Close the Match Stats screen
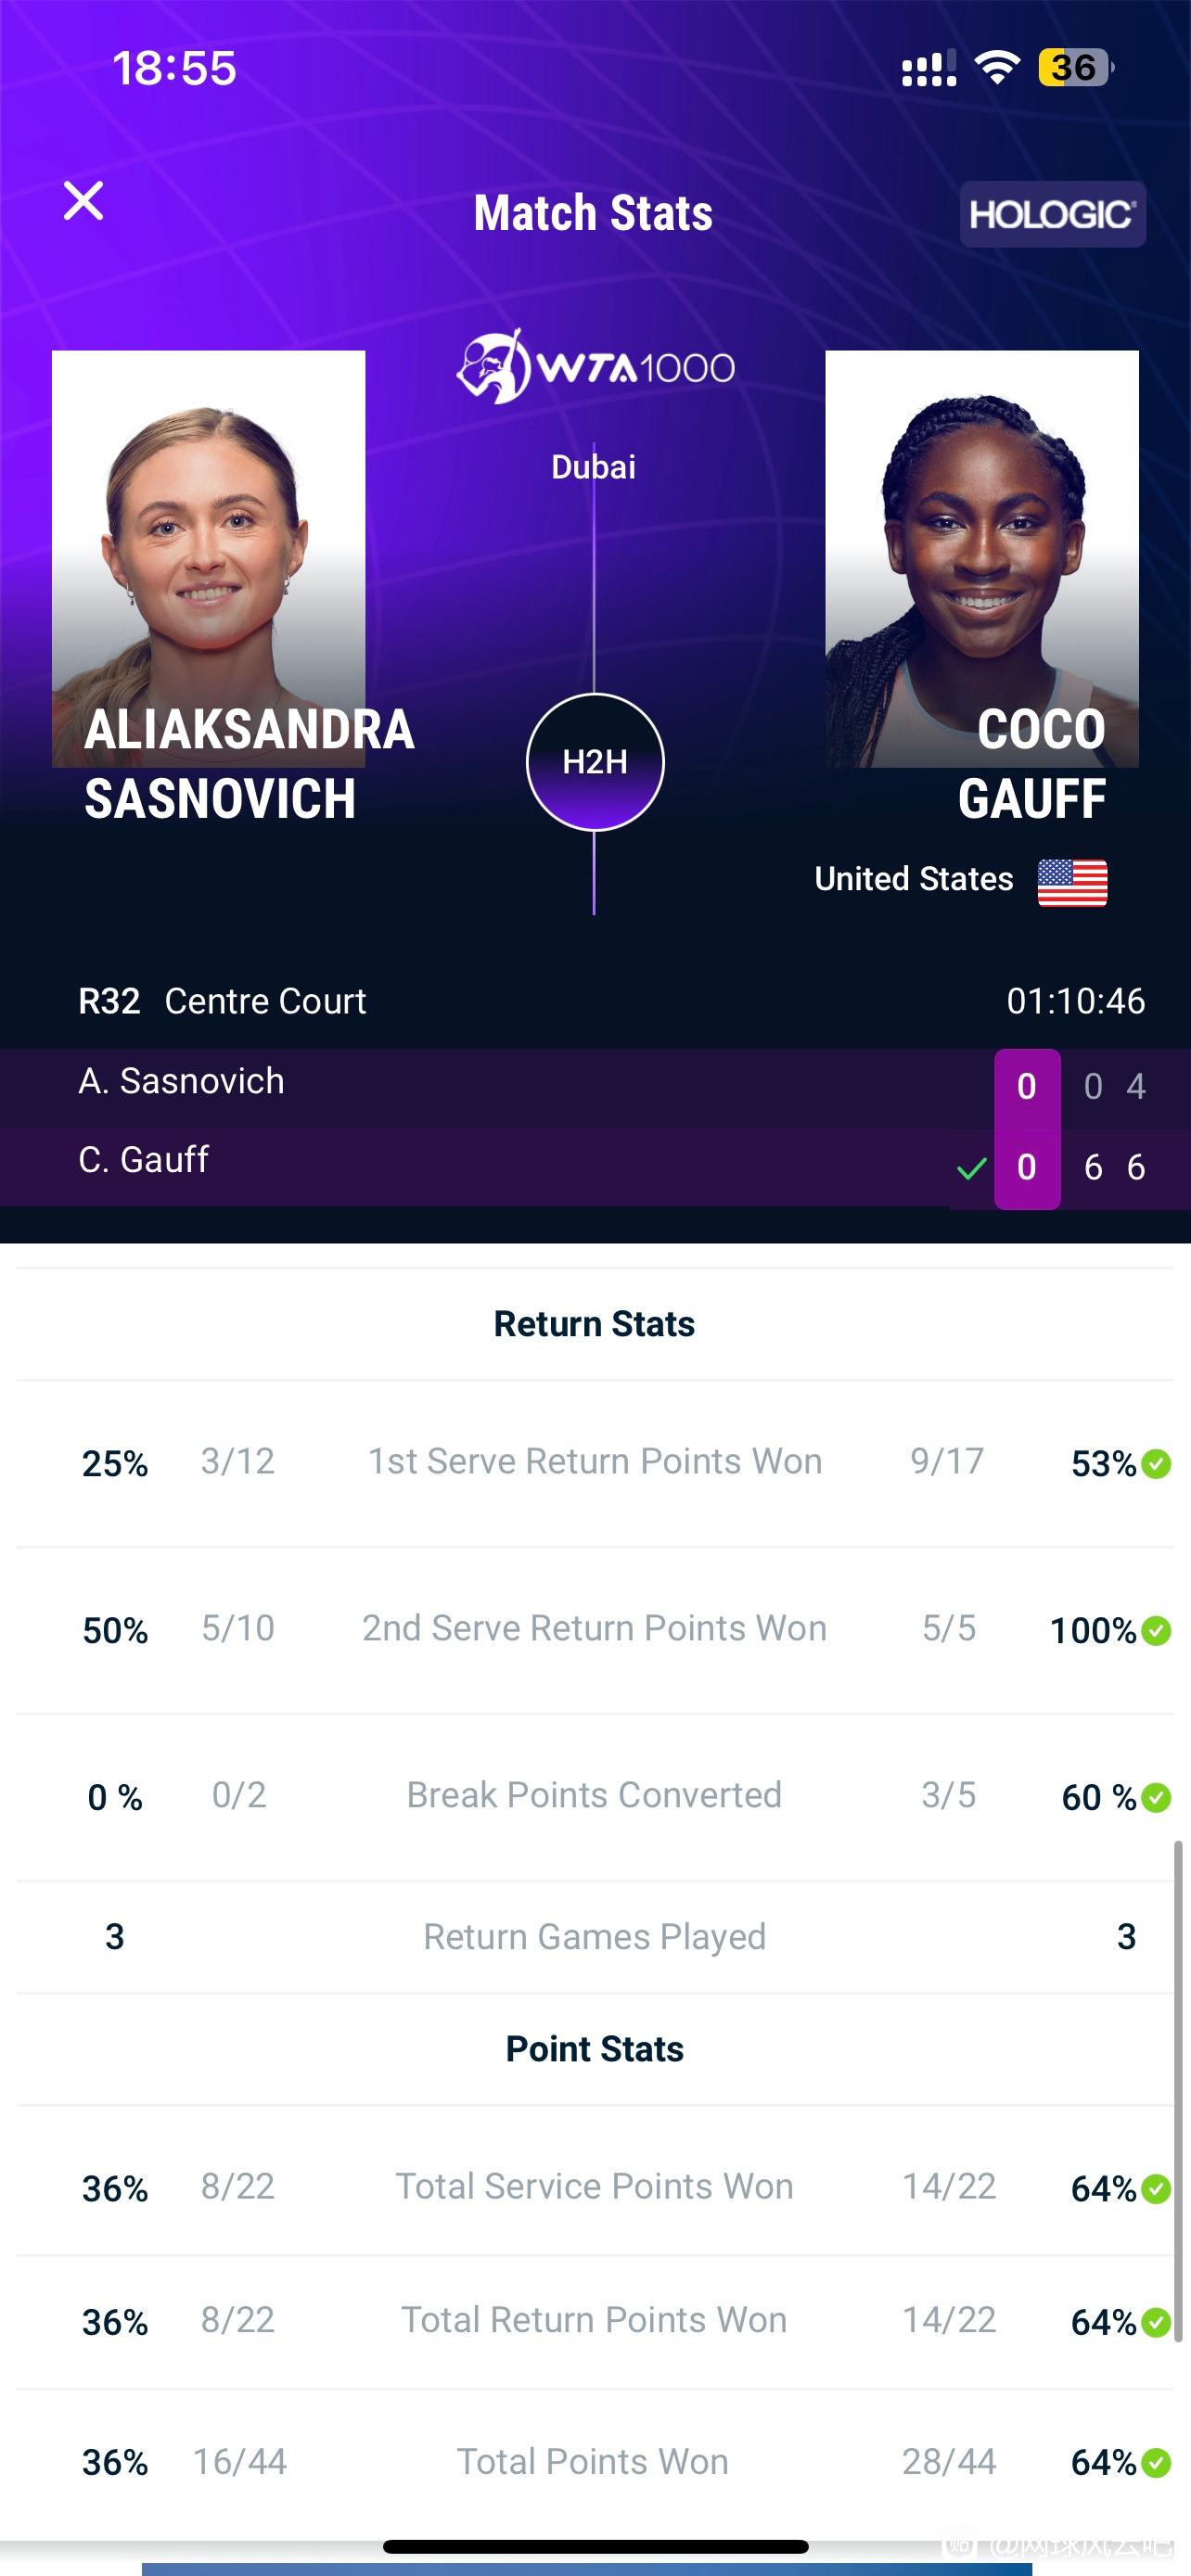Viewport: 1191px width, 2576px height. point(83,201)
